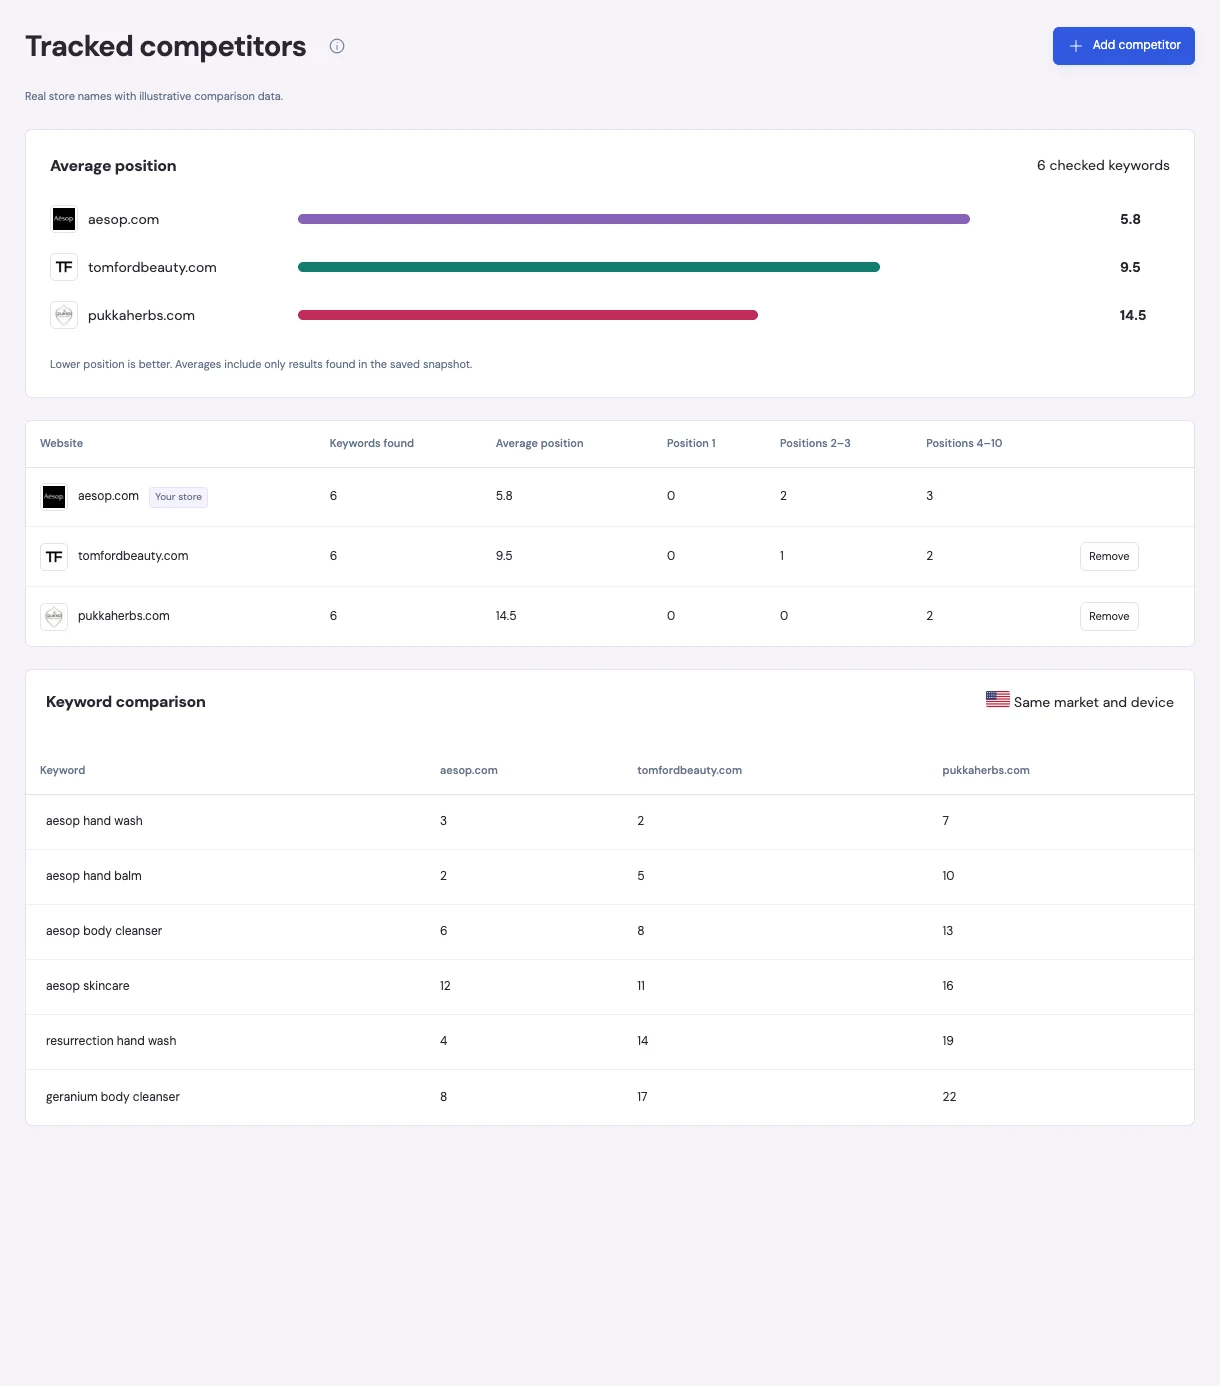
Task: Click the Website column header
Action: click(x=62, y=443)
